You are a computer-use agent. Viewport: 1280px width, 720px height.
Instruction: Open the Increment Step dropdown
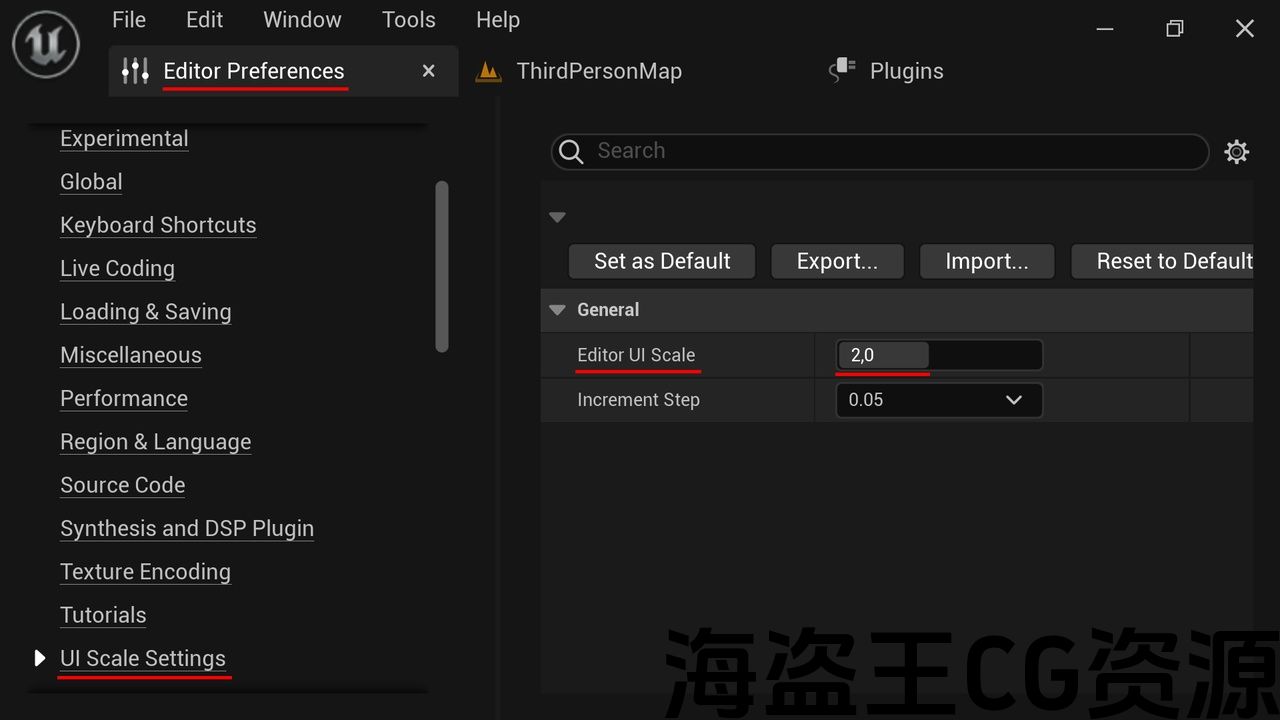coord(939,400)
